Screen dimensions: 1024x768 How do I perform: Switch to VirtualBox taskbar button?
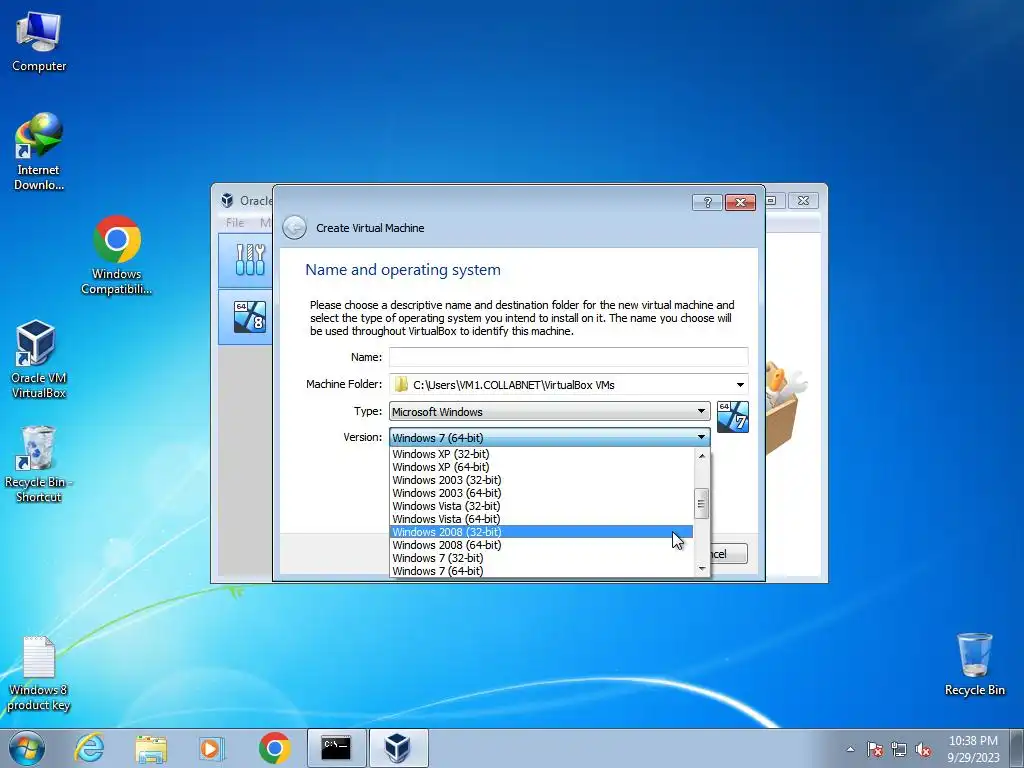tap(398, 748)
